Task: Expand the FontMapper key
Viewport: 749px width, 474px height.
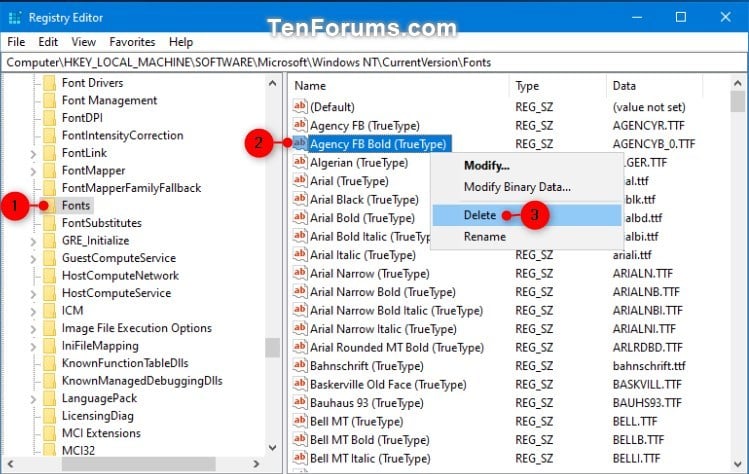Action: pos(33,171)
